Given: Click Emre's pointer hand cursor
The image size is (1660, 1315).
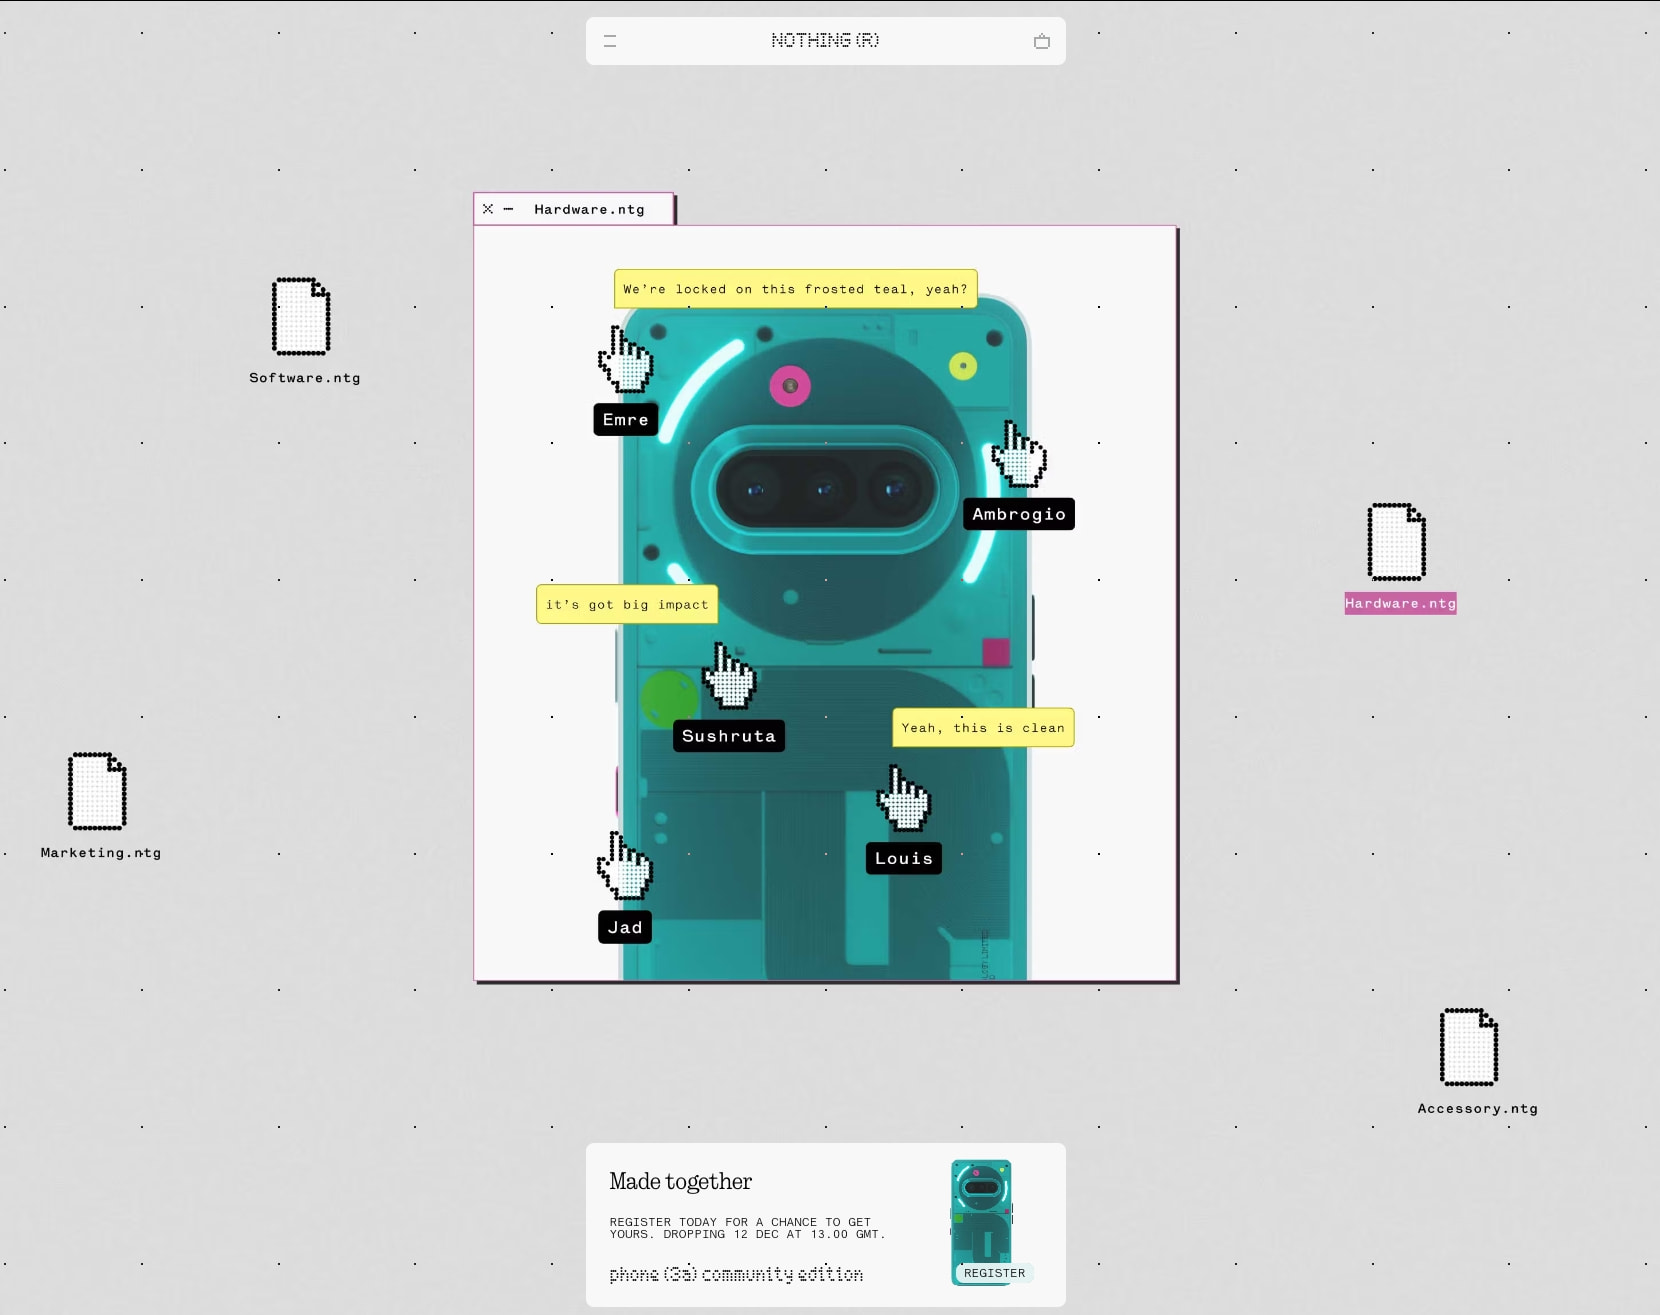Looking at the screenshot, I should pos(626,359).
